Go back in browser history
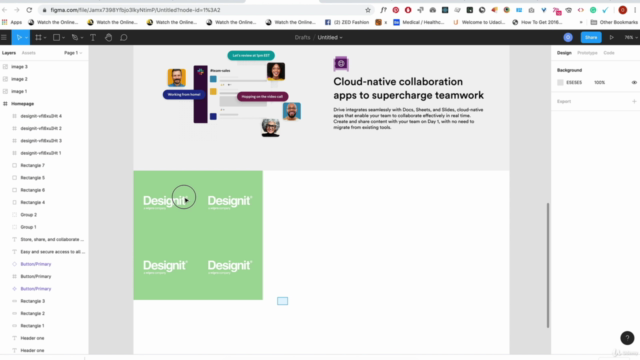The height and width of the screenshot is (360, 640). pos(5,10)
